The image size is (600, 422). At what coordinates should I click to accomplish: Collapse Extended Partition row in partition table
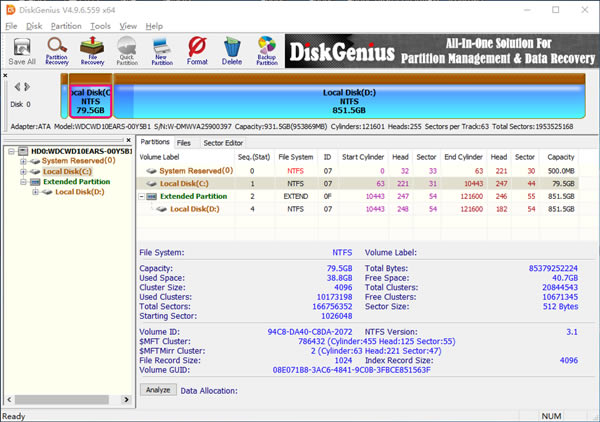pos(142,196)
